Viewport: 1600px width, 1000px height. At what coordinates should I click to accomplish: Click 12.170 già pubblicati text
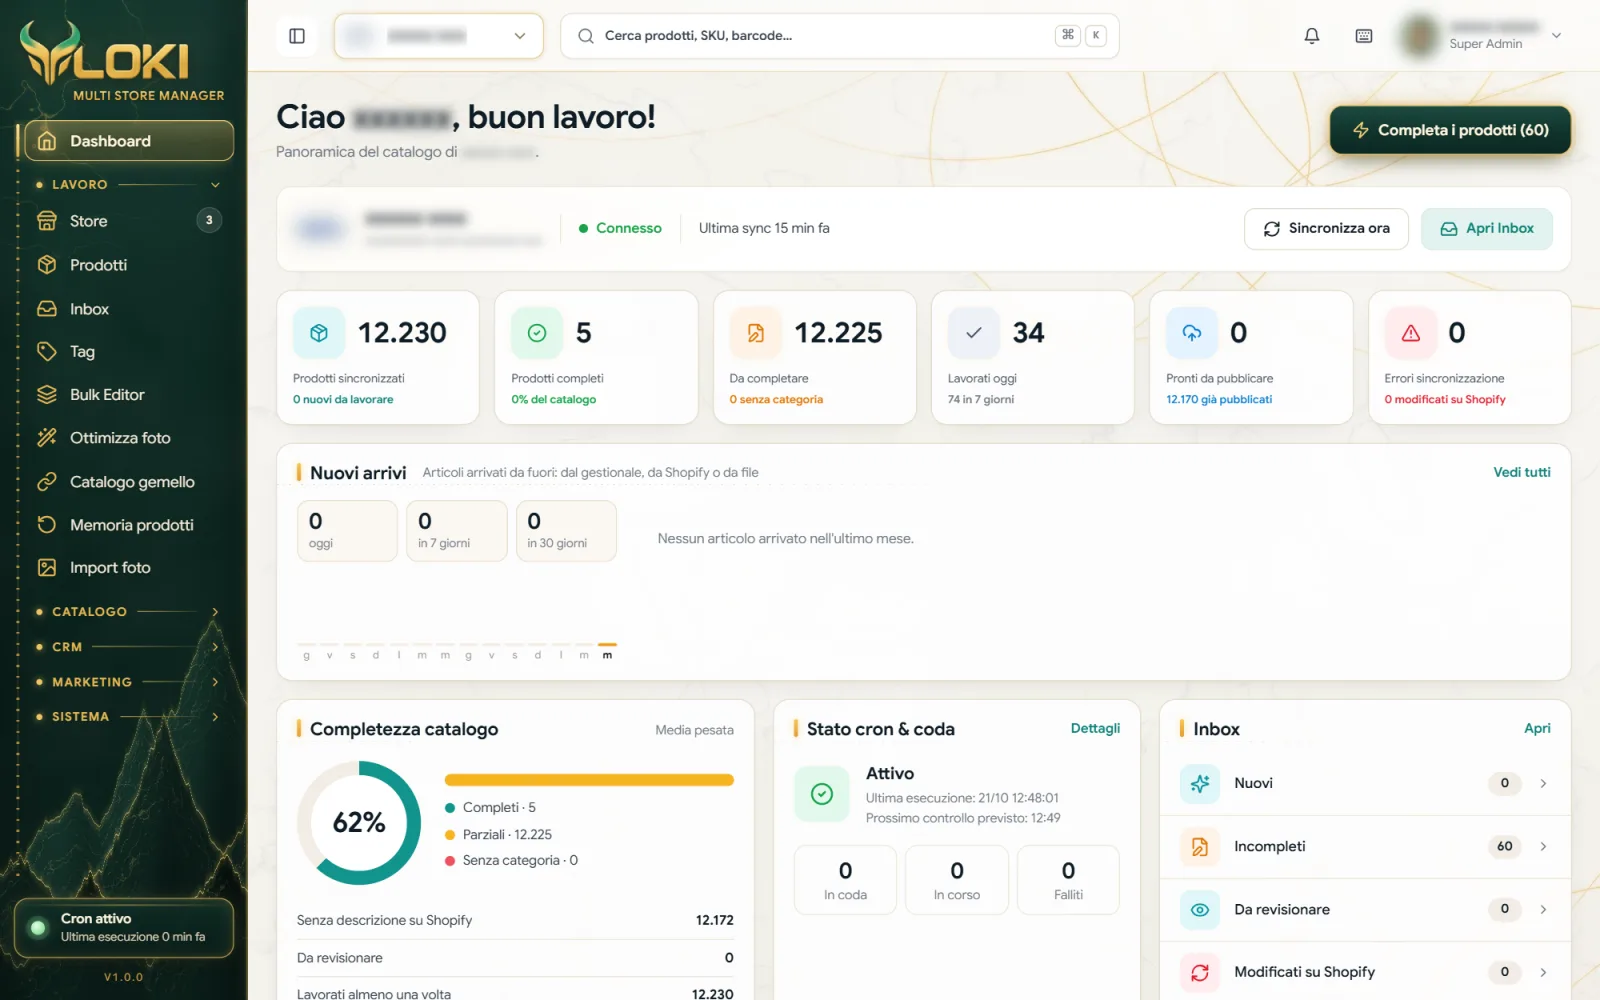[x=1219, y=399]
